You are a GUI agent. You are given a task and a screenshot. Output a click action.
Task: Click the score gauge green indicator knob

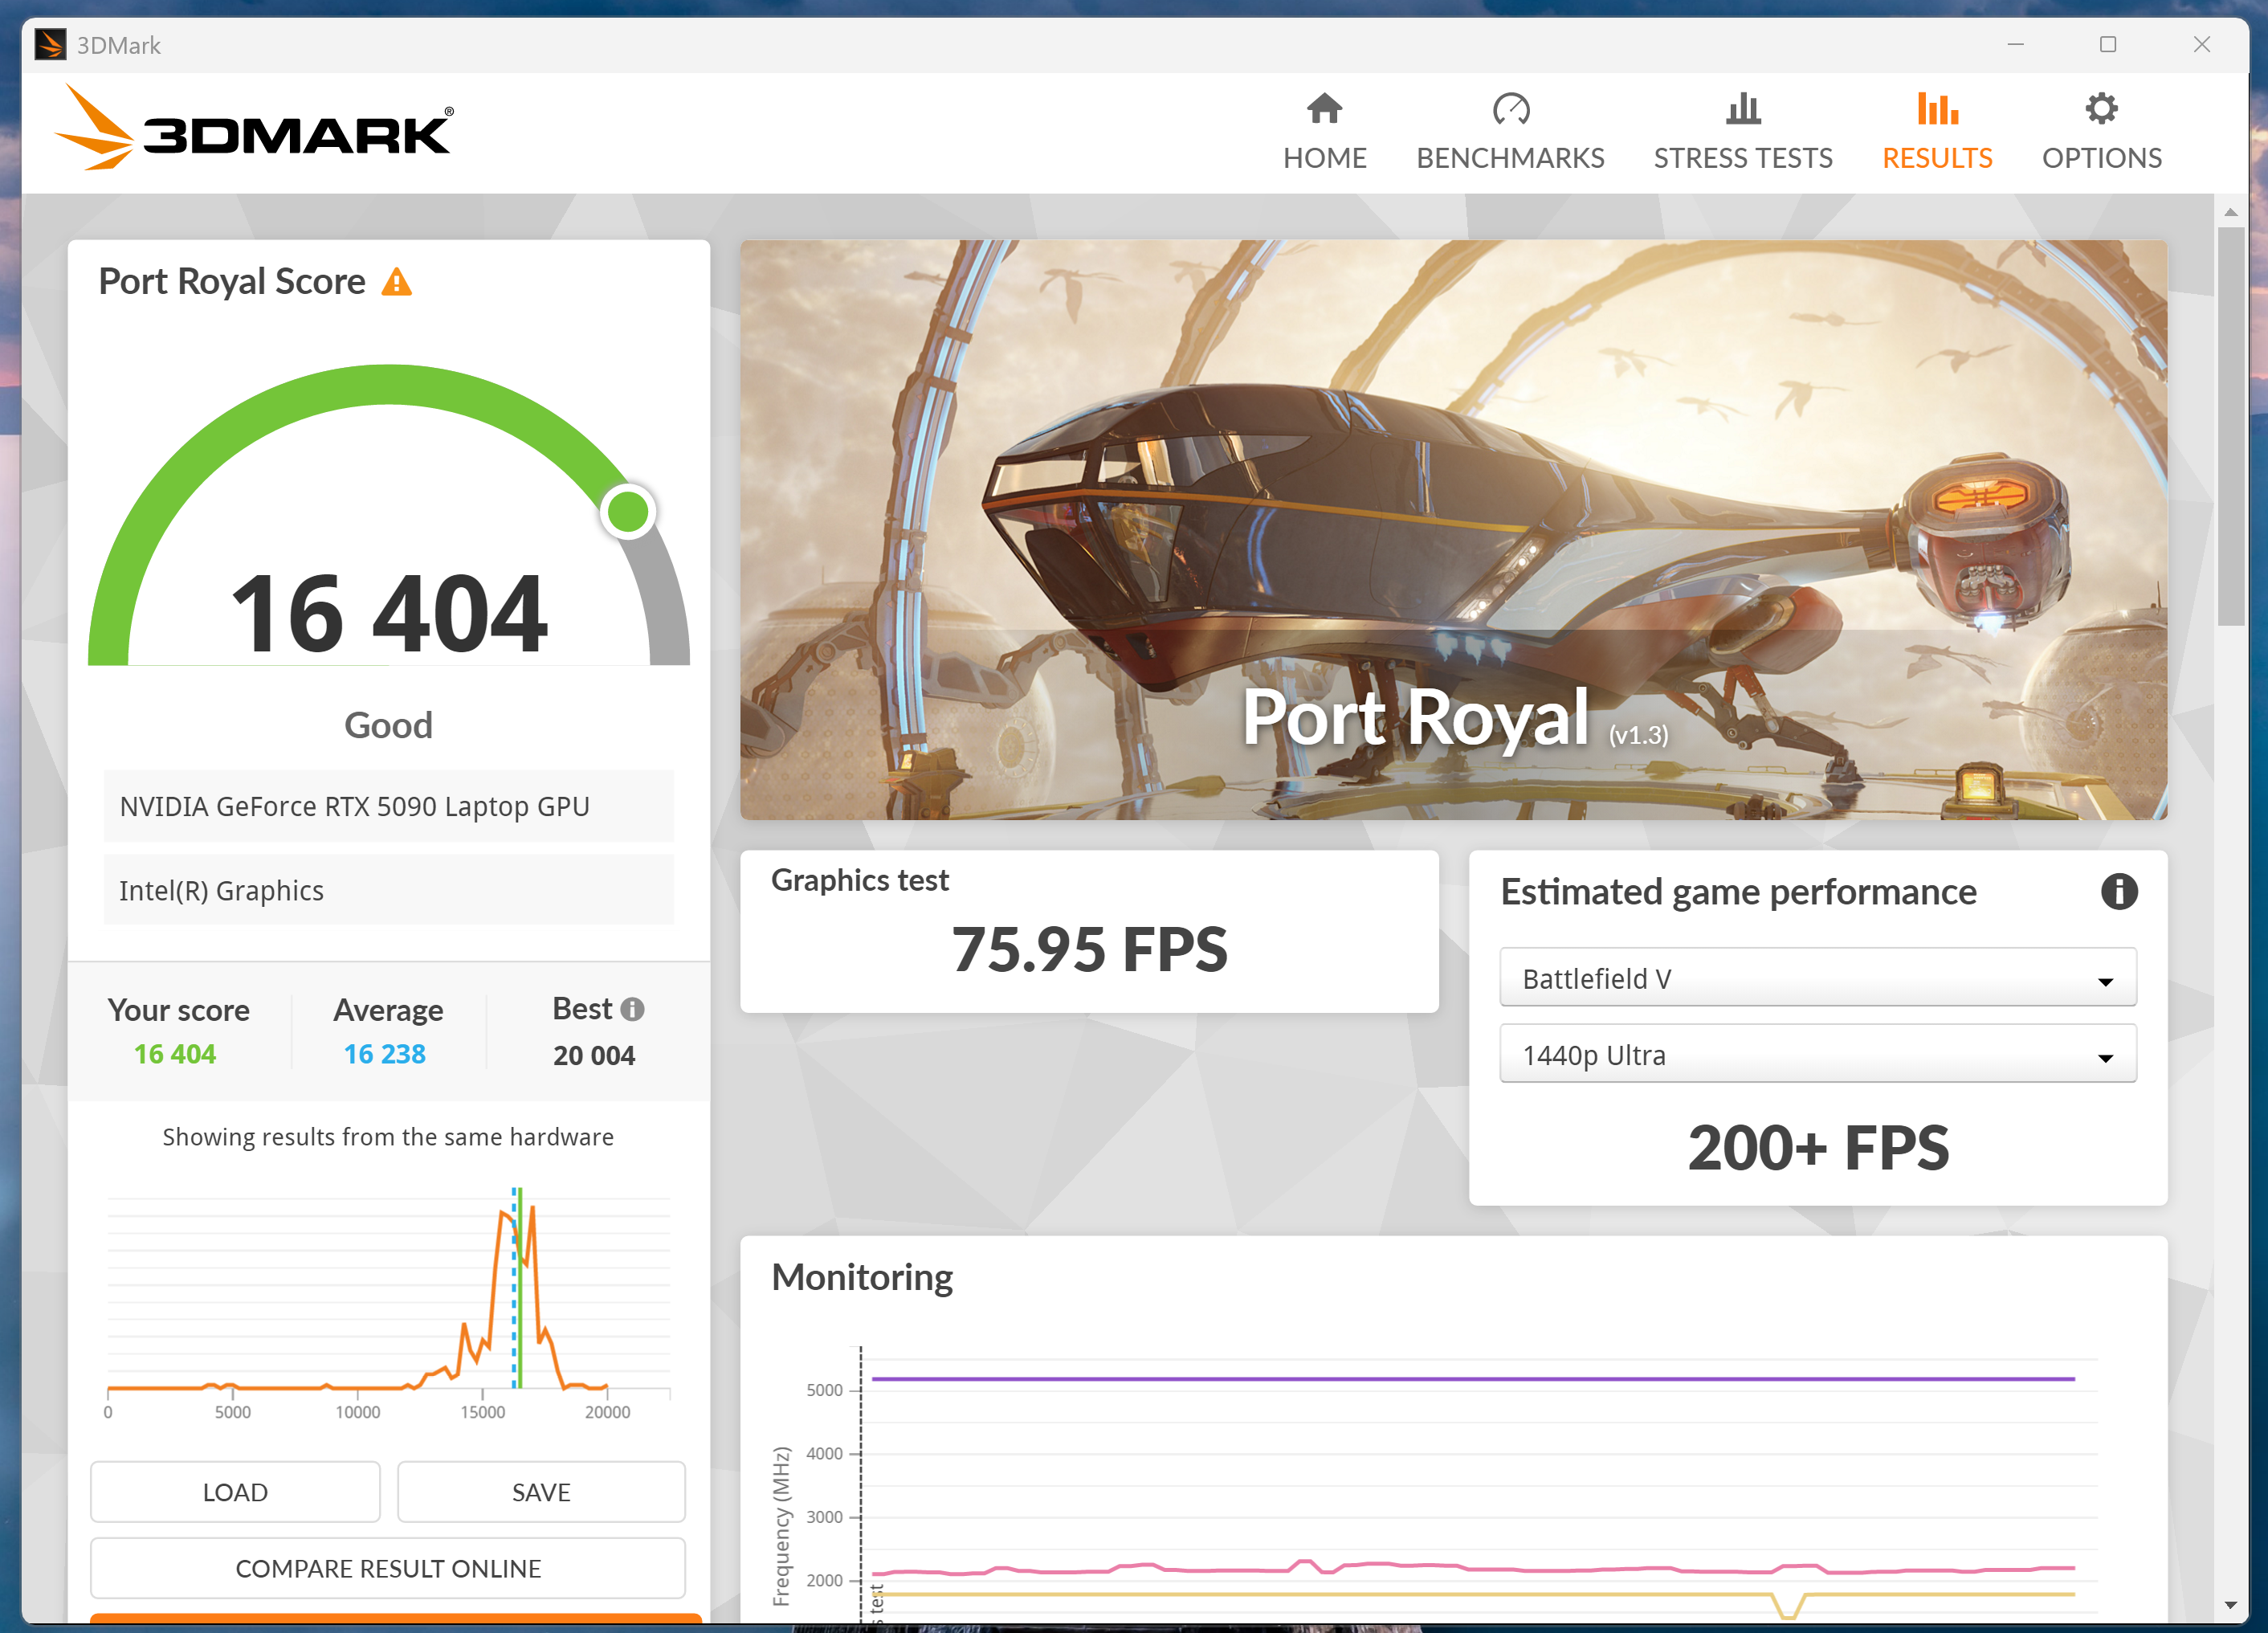628,512
